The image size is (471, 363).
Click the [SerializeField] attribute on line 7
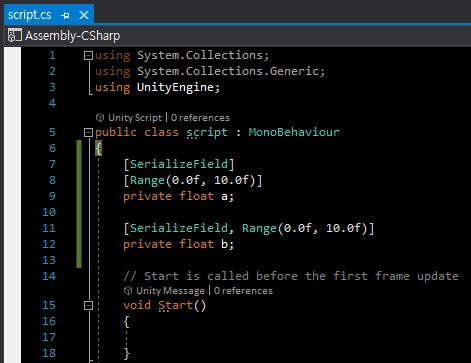(179, 164)
